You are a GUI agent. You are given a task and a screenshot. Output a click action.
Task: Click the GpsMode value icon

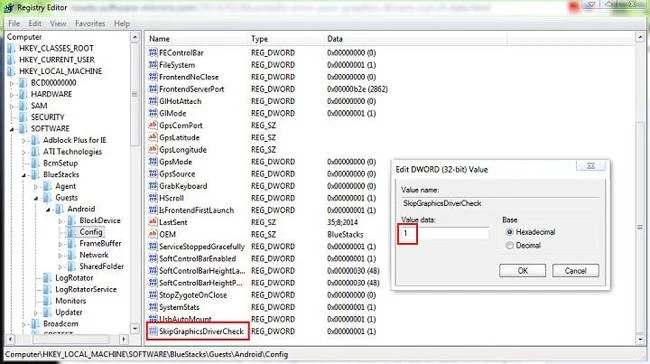click(153, 162)
